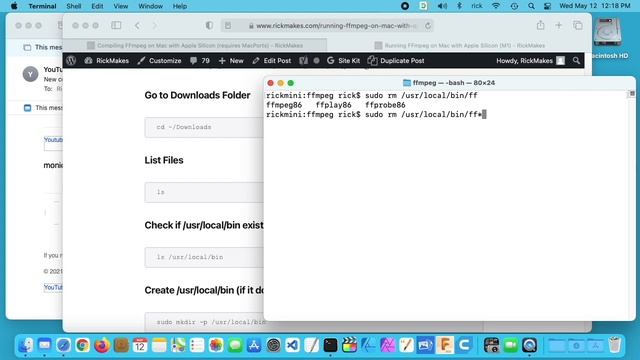The width and height of the screenshot is (640, 360).
Task: Open the Yoast SEO icon in admin bar
Action: point(303,60)
